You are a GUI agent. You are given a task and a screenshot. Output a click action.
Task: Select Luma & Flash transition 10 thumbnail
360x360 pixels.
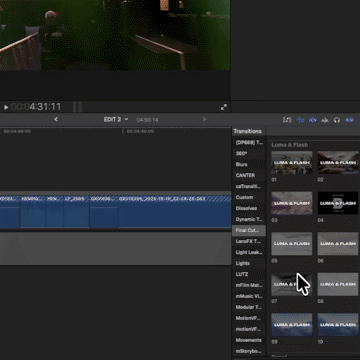338,325
